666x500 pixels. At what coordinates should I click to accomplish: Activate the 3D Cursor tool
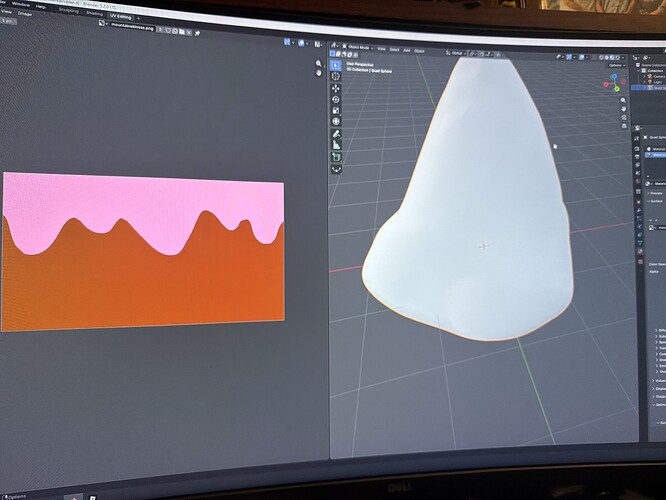point(336,76)
